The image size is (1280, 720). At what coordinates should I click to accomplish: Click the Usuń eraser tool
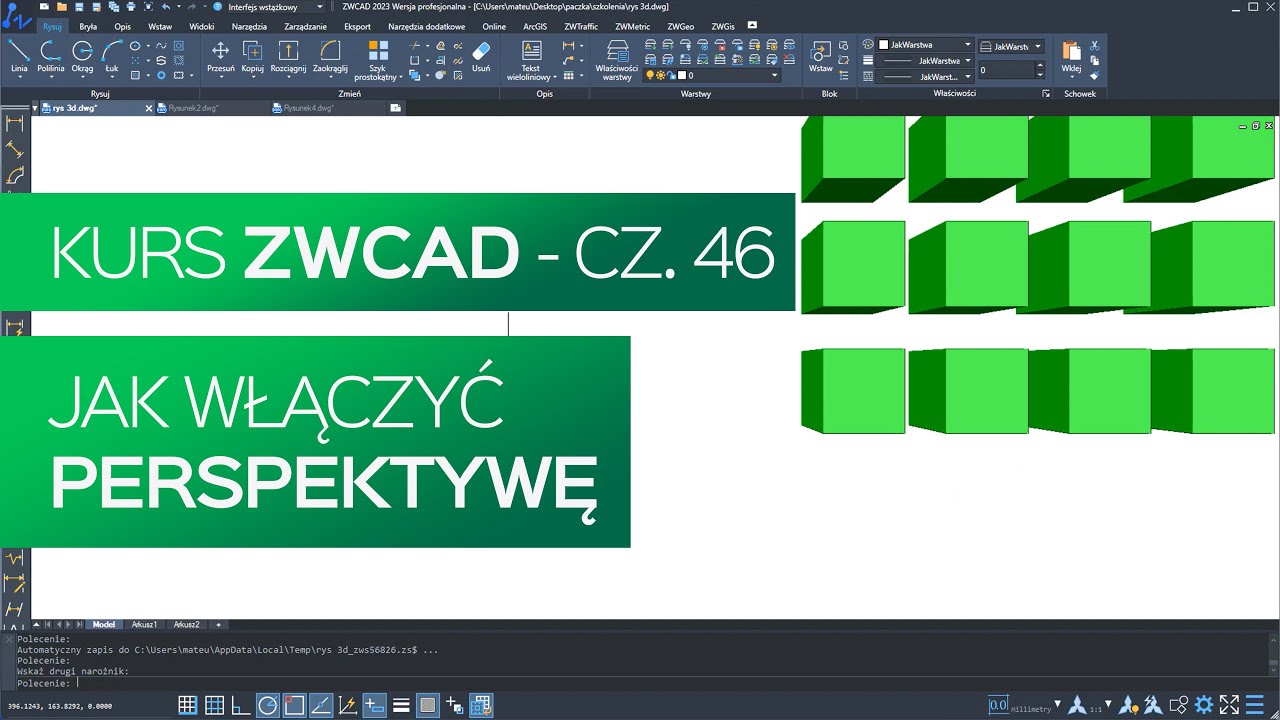tap(481, 58)
